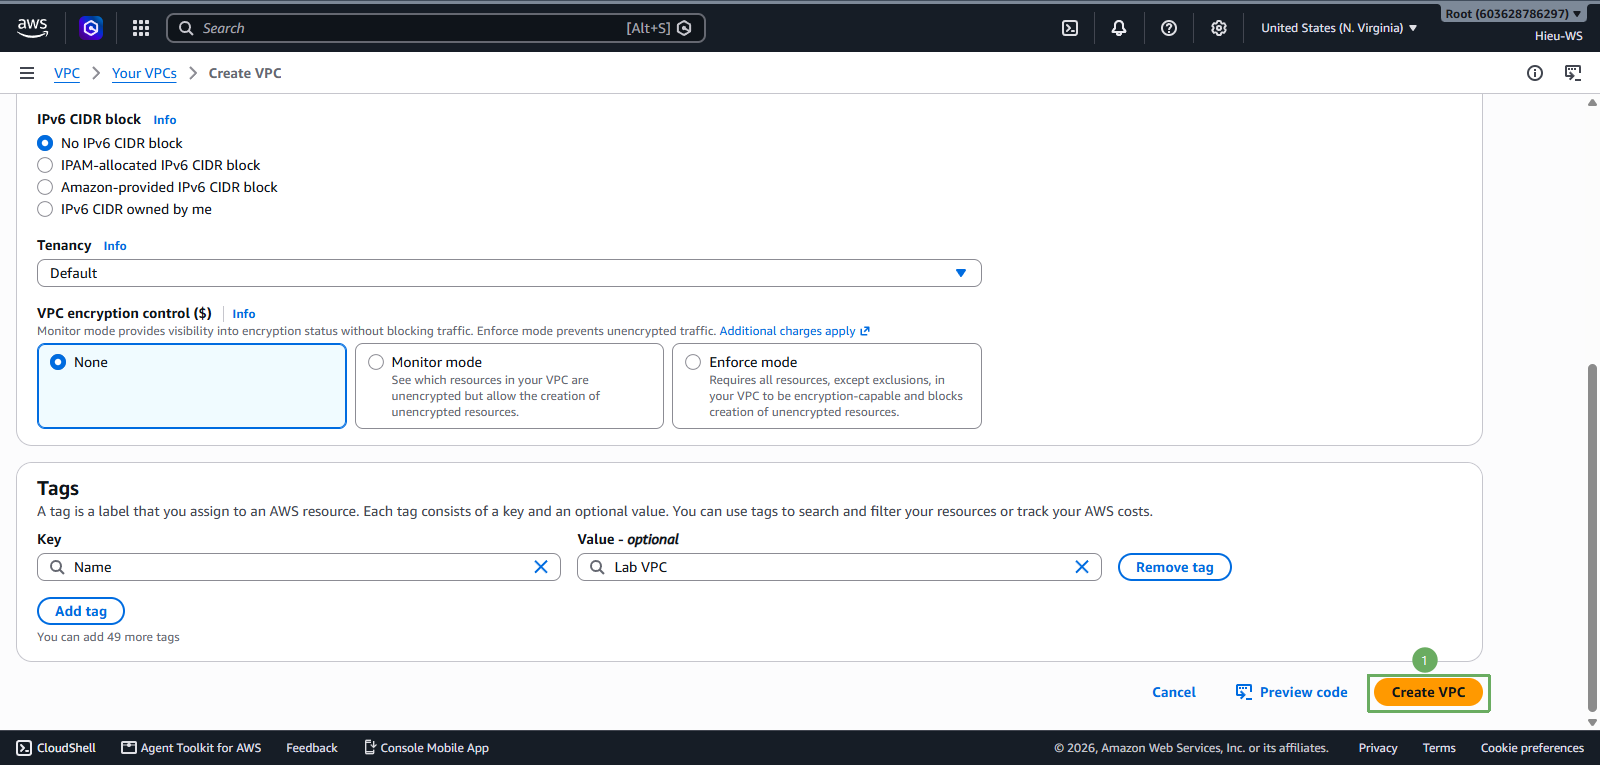Viewport: 1600px width, 765px height.
Task: Open Additional charges apply link
Action: [795, 331]
